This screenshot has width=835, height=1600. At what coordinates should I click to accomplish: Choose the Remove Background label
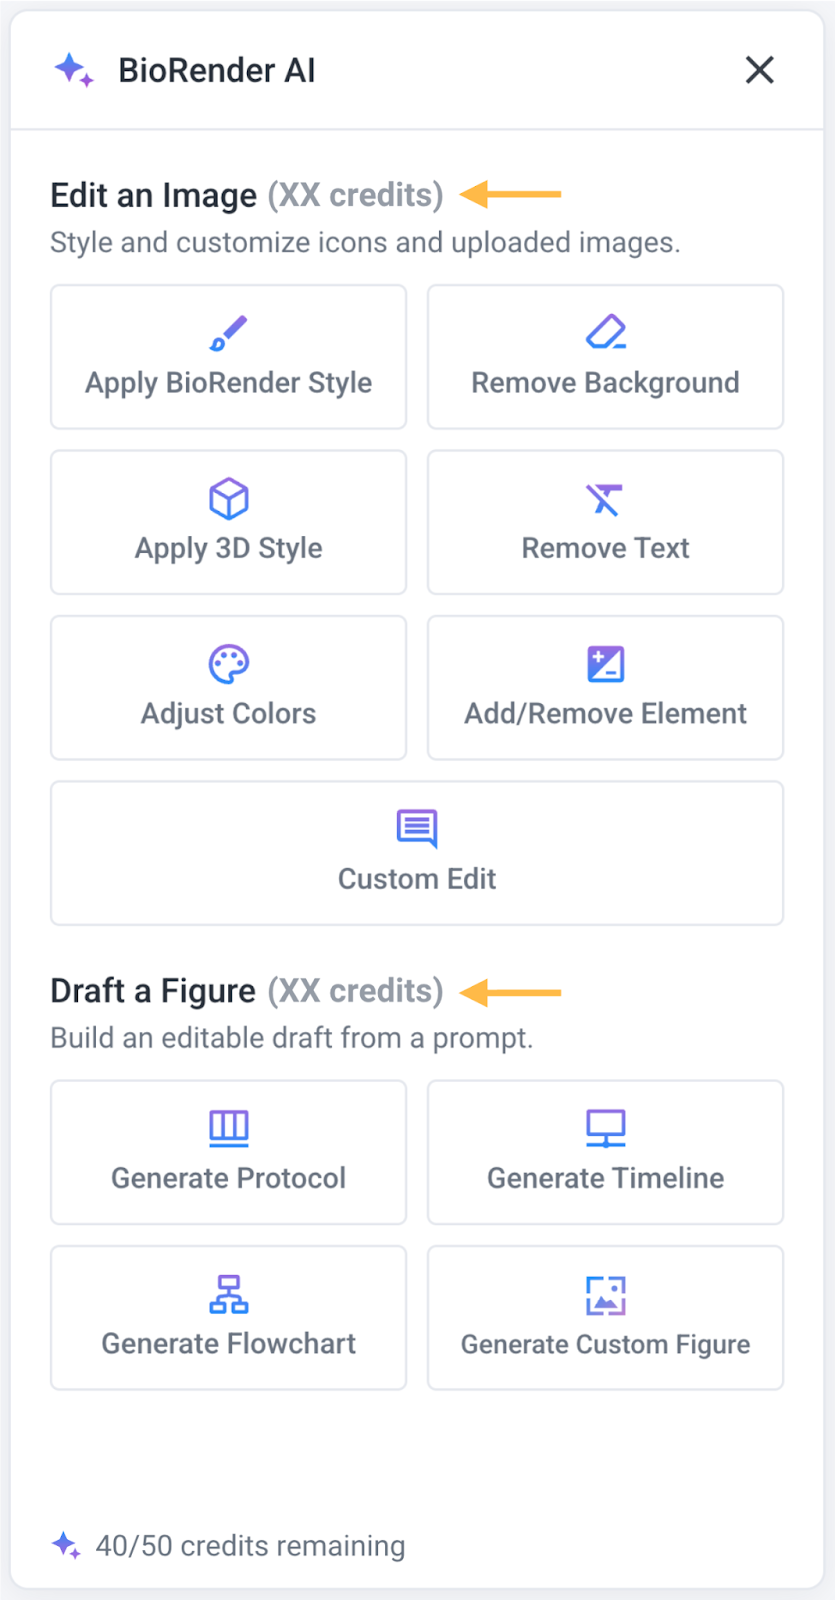[605, 383]
